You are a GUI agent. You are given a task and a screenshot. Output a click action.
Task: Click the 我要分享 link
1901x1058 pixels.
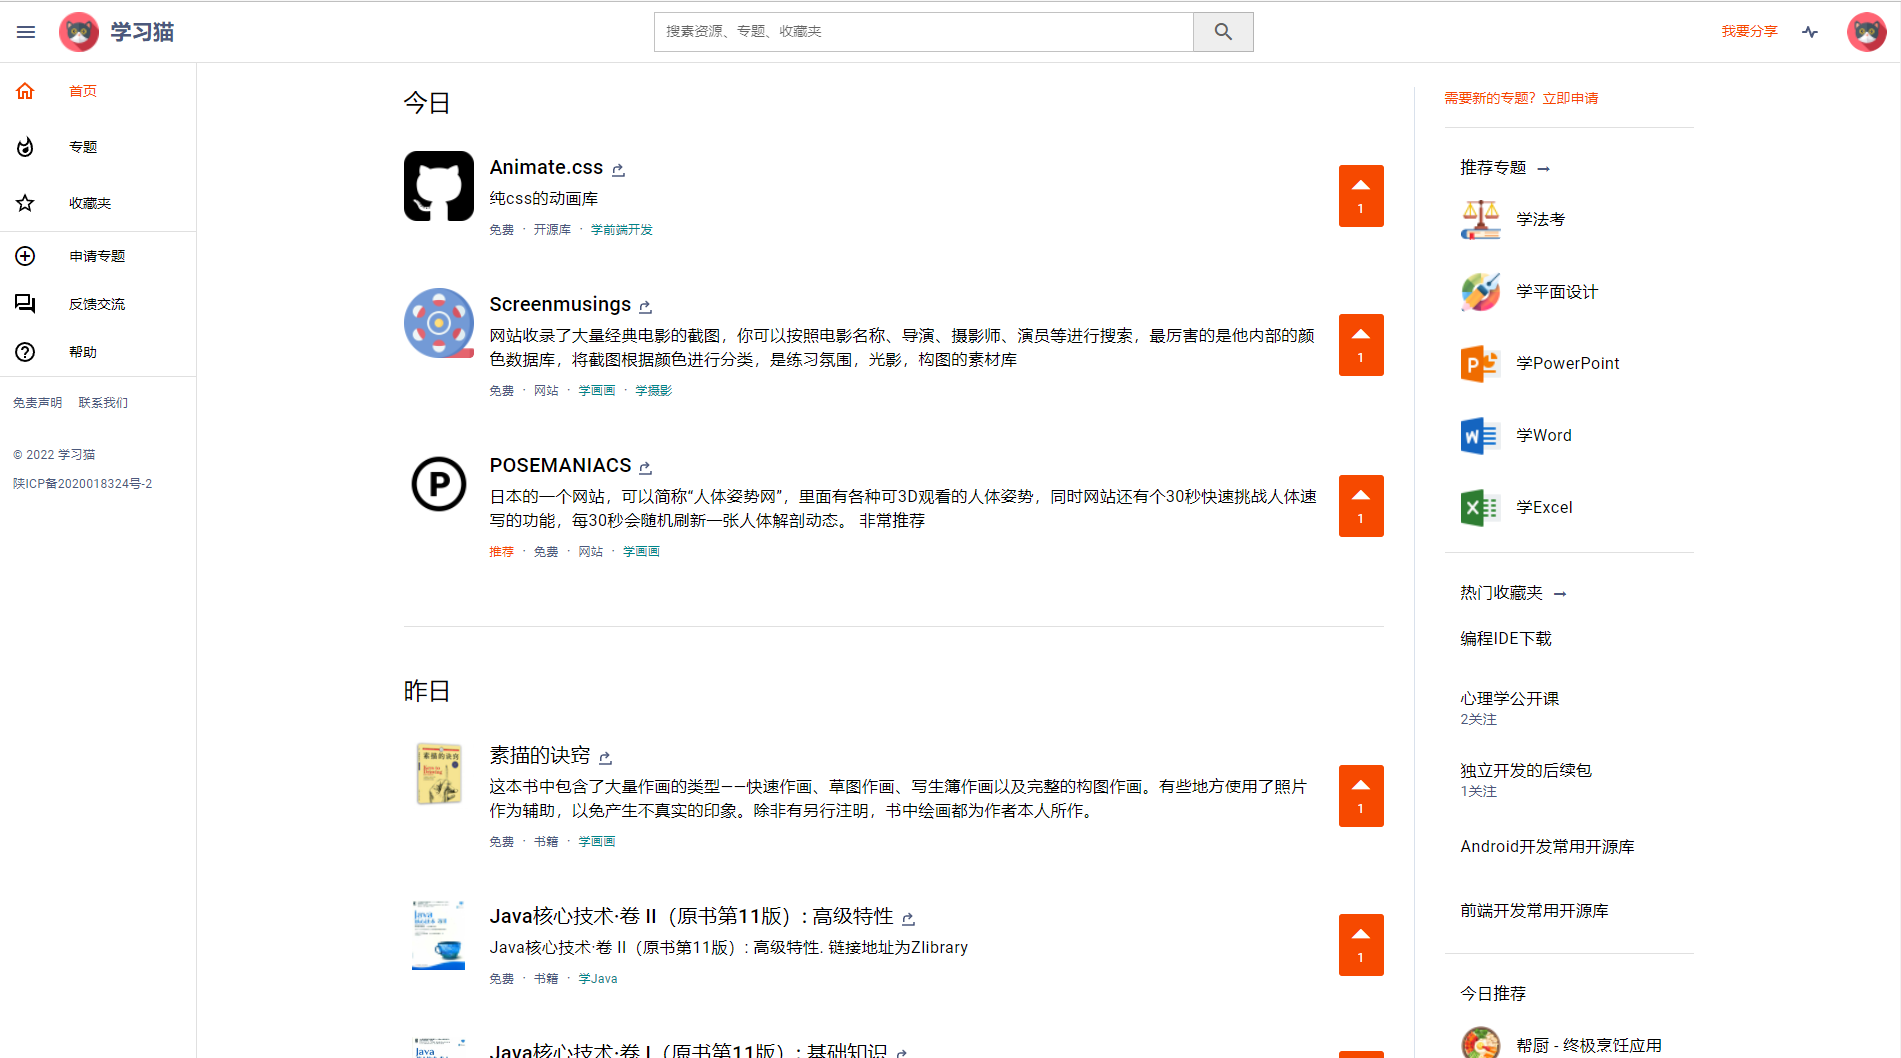(x=1748, y=32)
